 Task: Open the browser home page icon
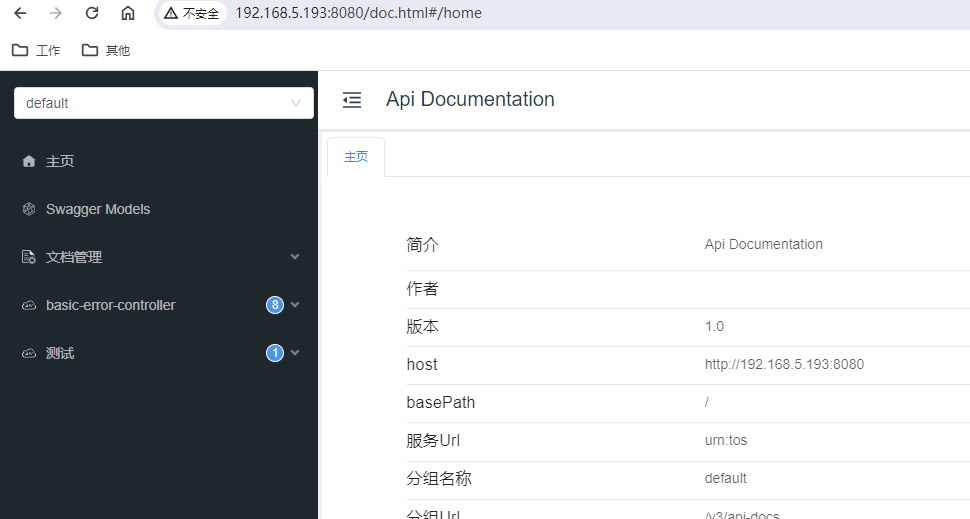127,13
